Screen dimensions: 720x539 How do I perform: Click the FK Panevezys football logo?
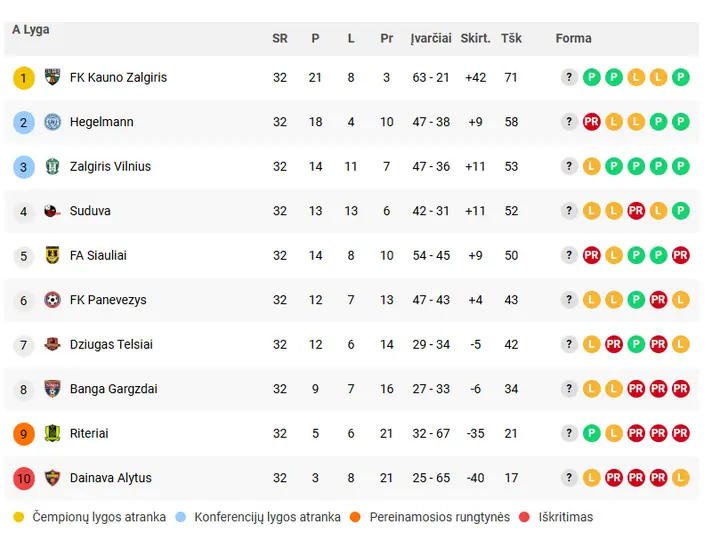[x=52, y=300]
